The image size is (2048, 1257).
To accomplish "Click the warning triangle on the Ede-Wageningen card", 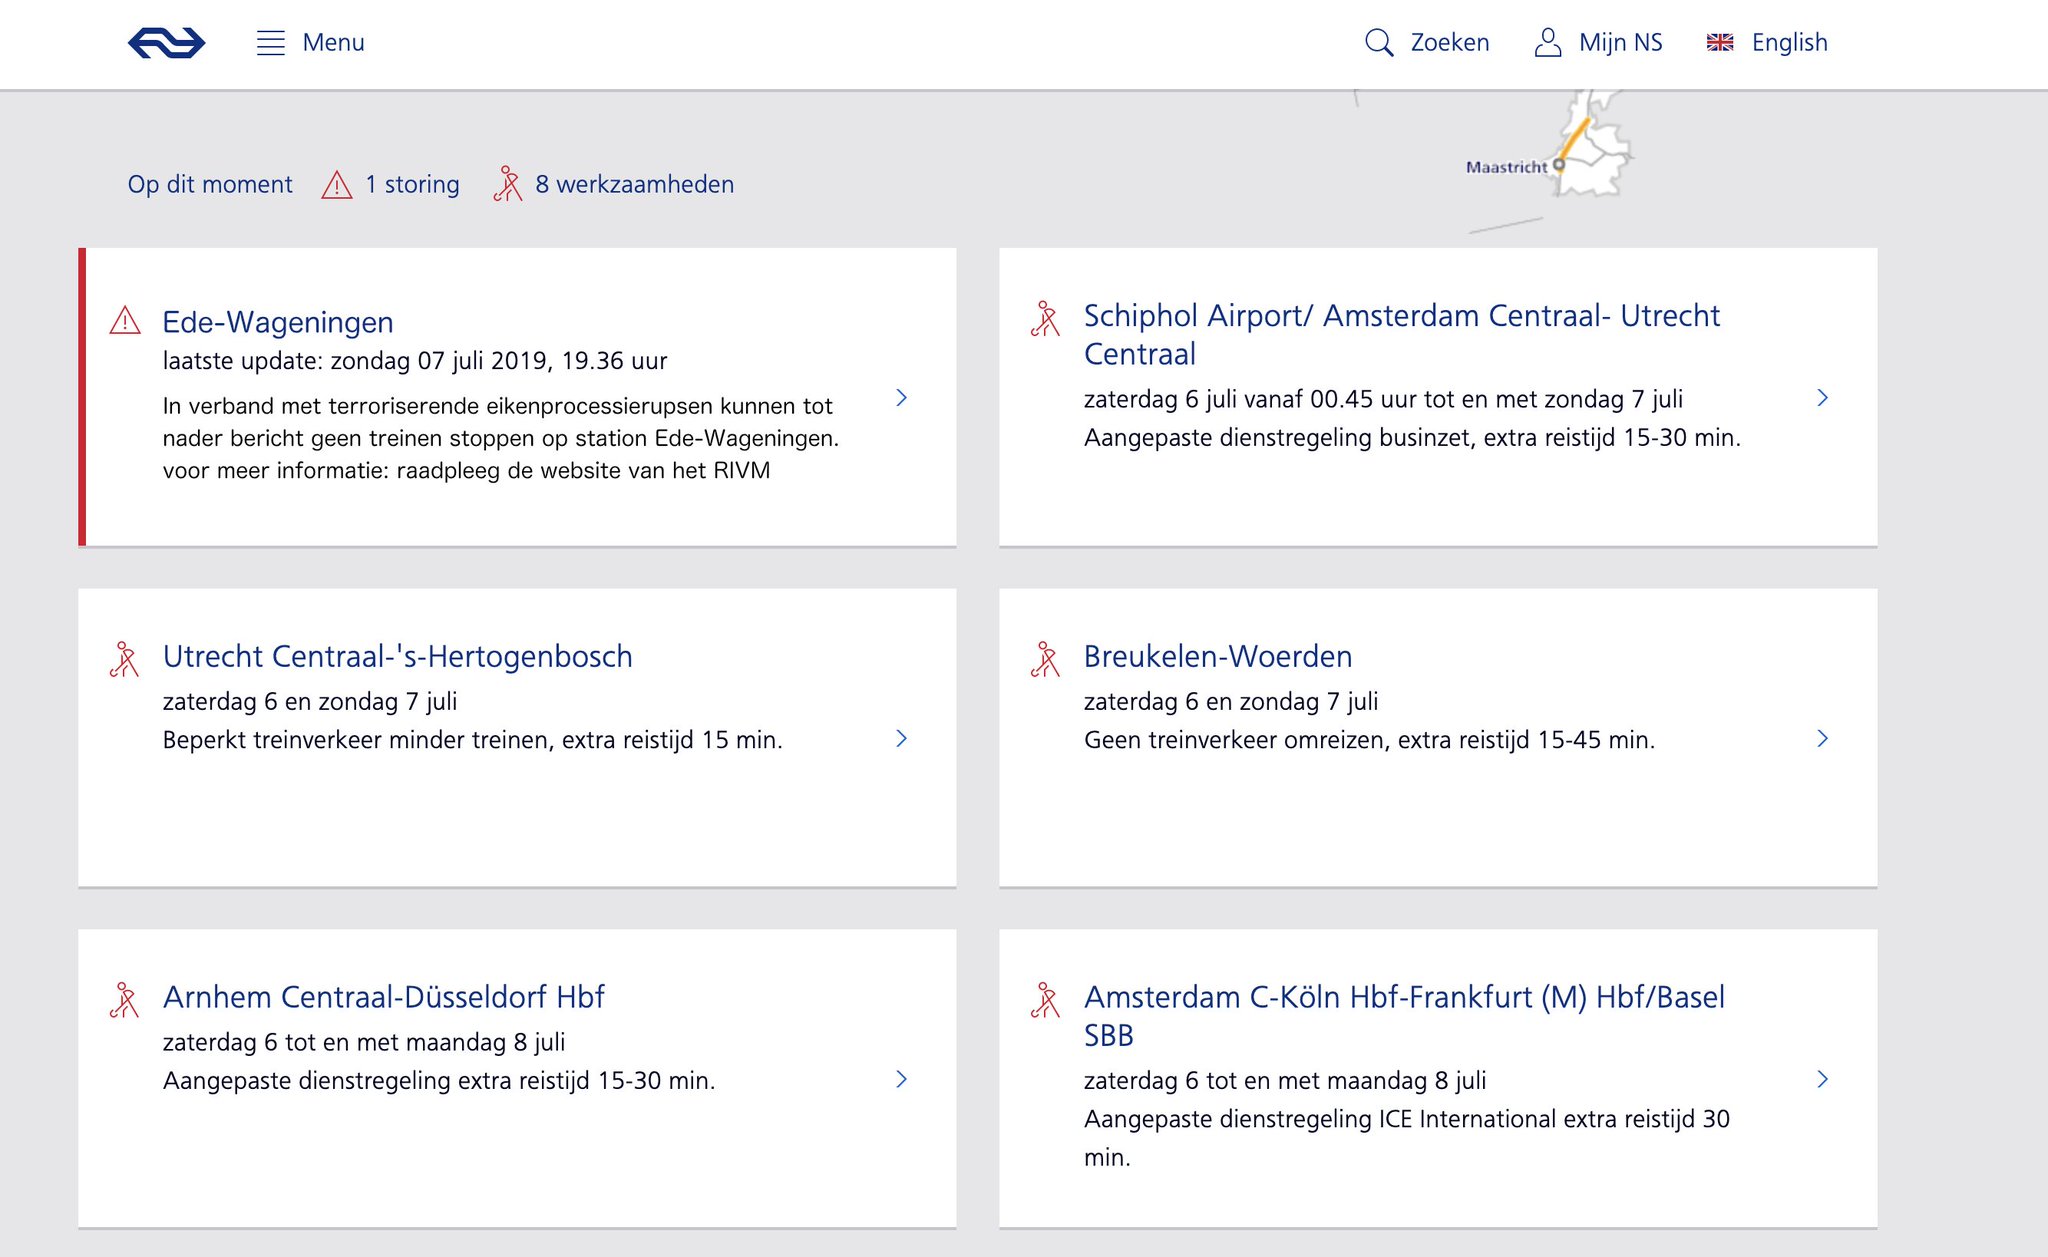I will (x=125, y=321).
